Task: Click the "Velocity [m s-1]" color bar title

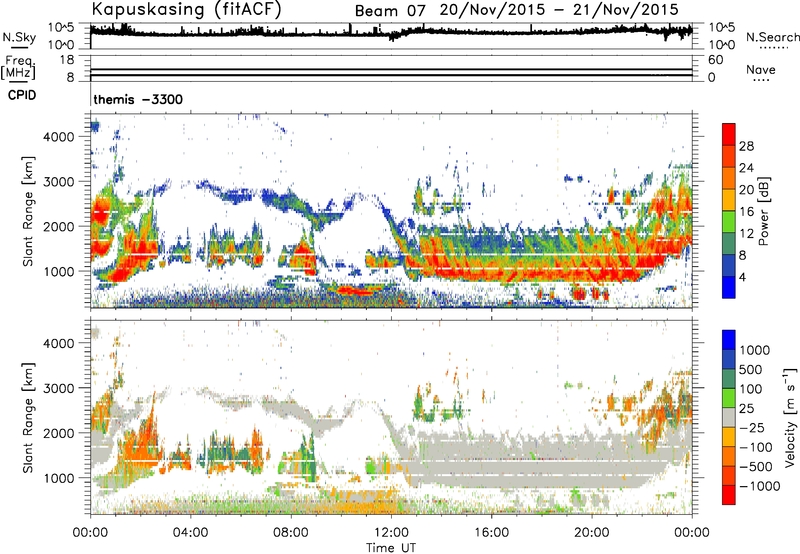Action: pos(790,417)
